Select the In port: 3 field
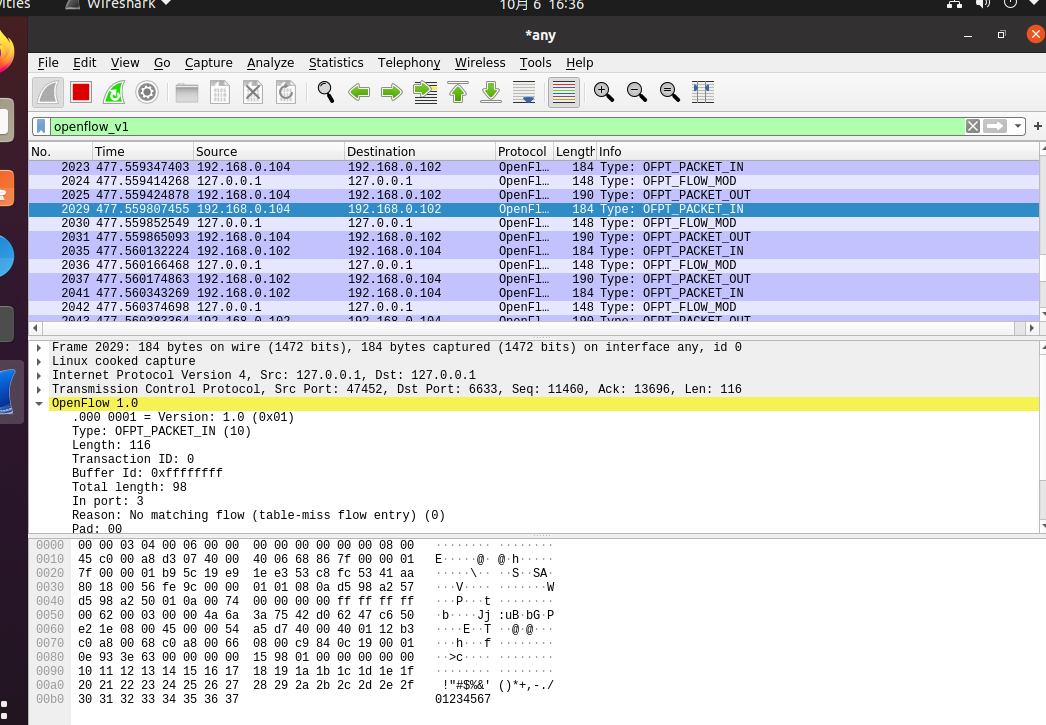This screenshot has width=1046, height=725. point(107,501)
